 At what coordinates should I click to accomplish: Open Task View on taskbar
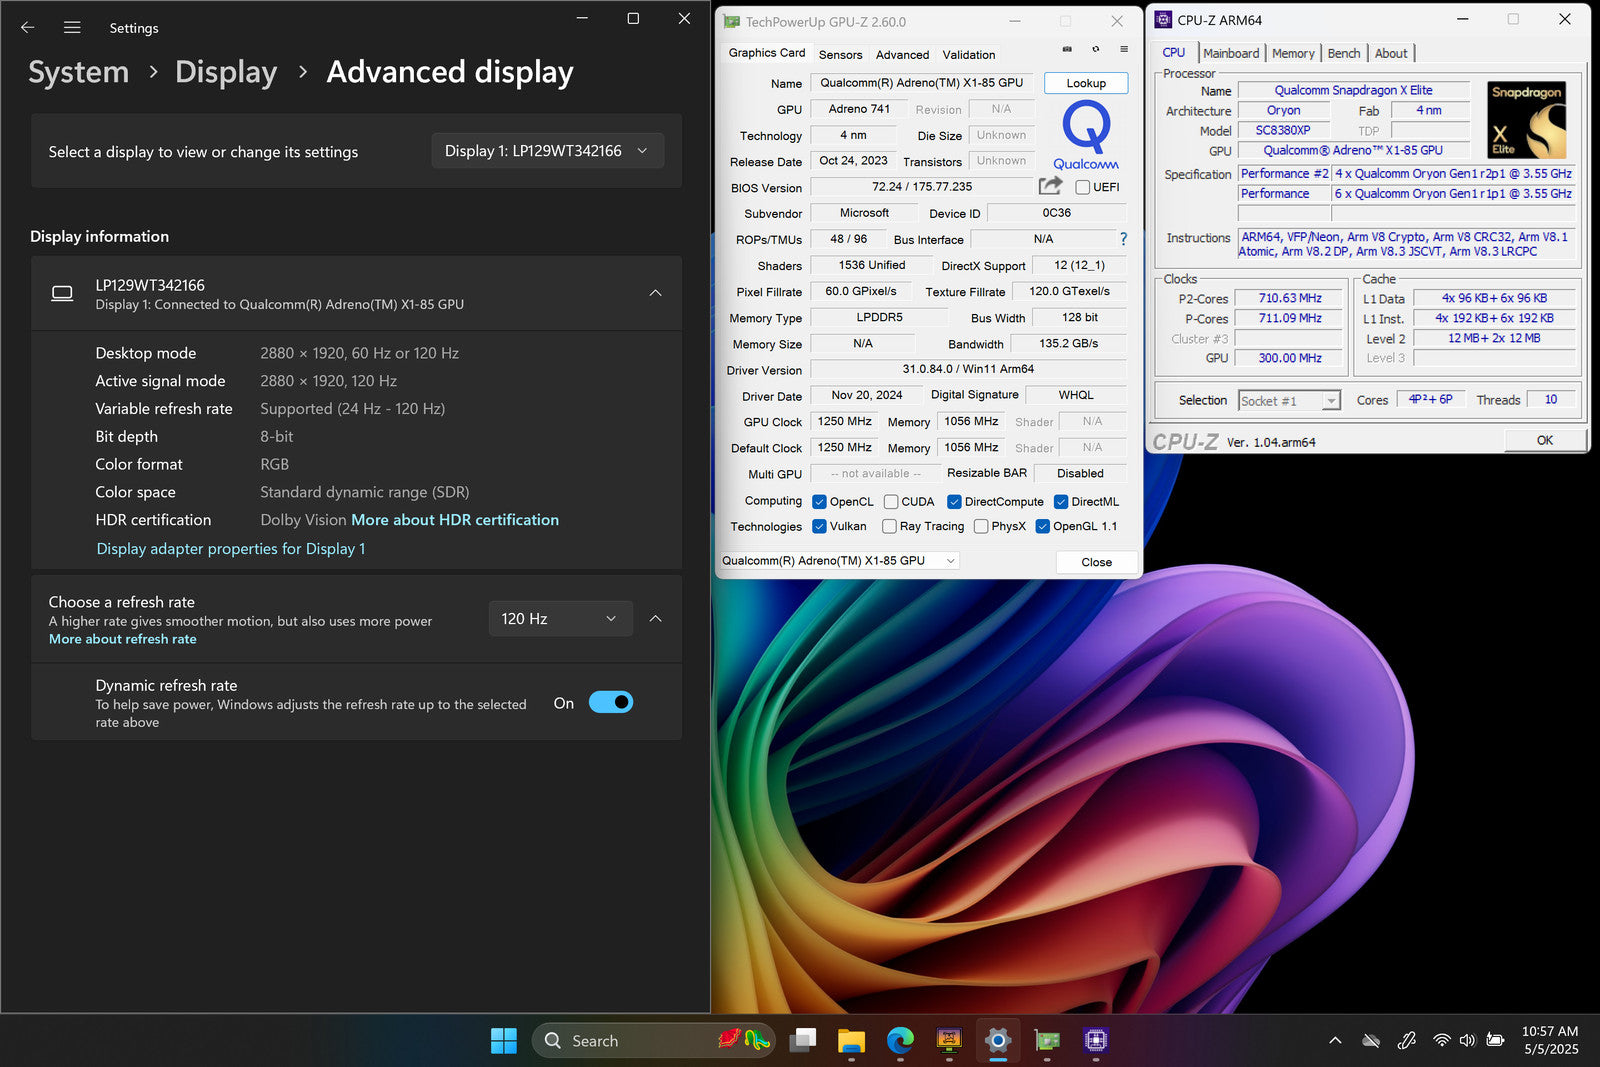[802, 1041]
